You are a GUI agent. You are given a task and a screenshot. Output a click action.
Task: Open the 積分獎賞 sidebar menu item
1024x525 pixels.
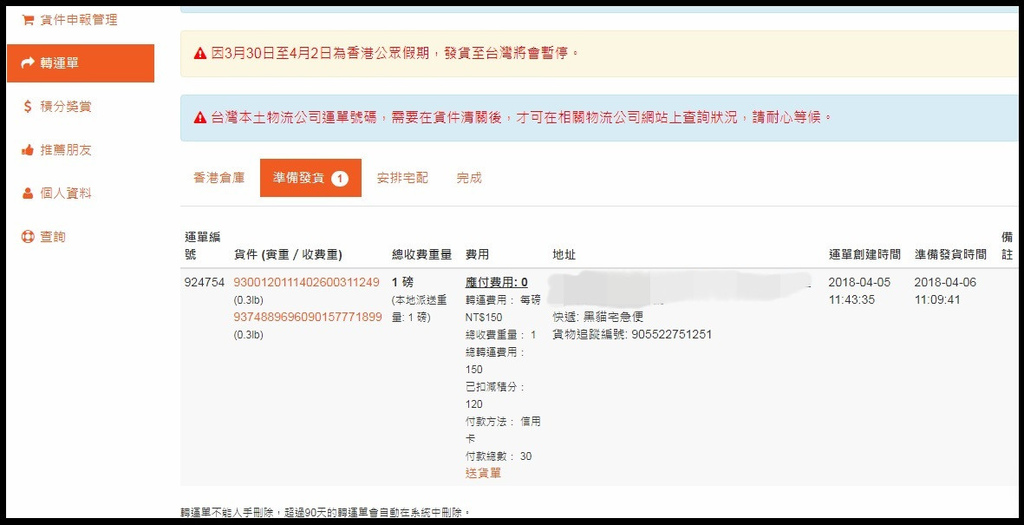pos(66,106)
